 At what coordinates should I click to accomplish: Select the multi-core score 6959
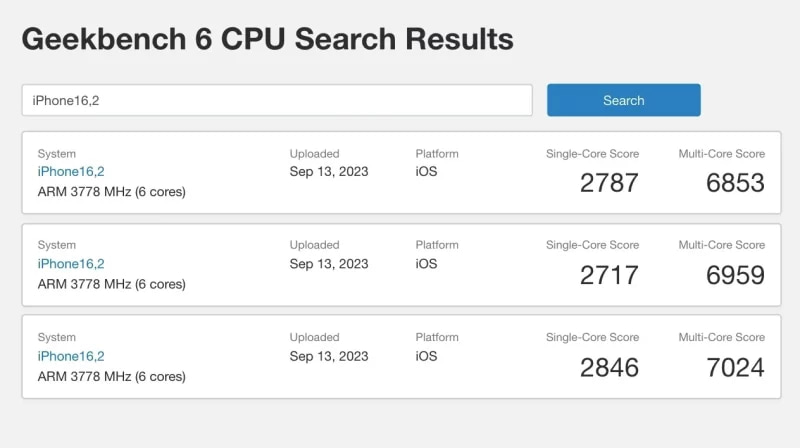pos(735,275)
